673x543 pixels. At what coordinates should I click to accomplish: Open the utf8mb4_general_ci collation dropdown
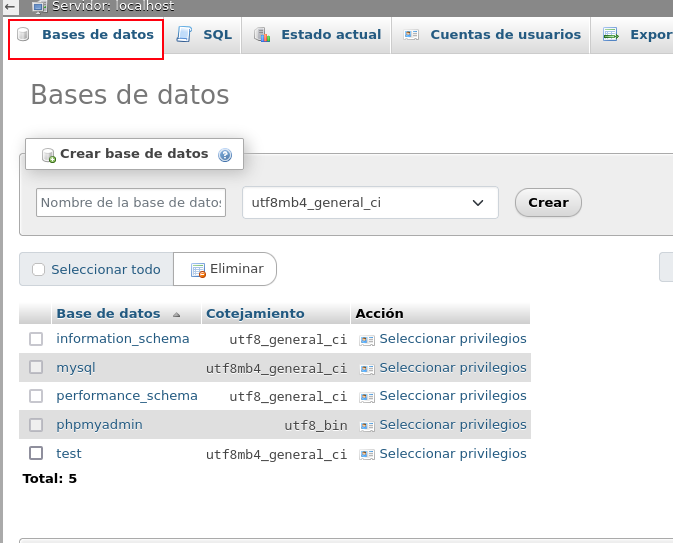pyautogui.click(x=370, y=202)
